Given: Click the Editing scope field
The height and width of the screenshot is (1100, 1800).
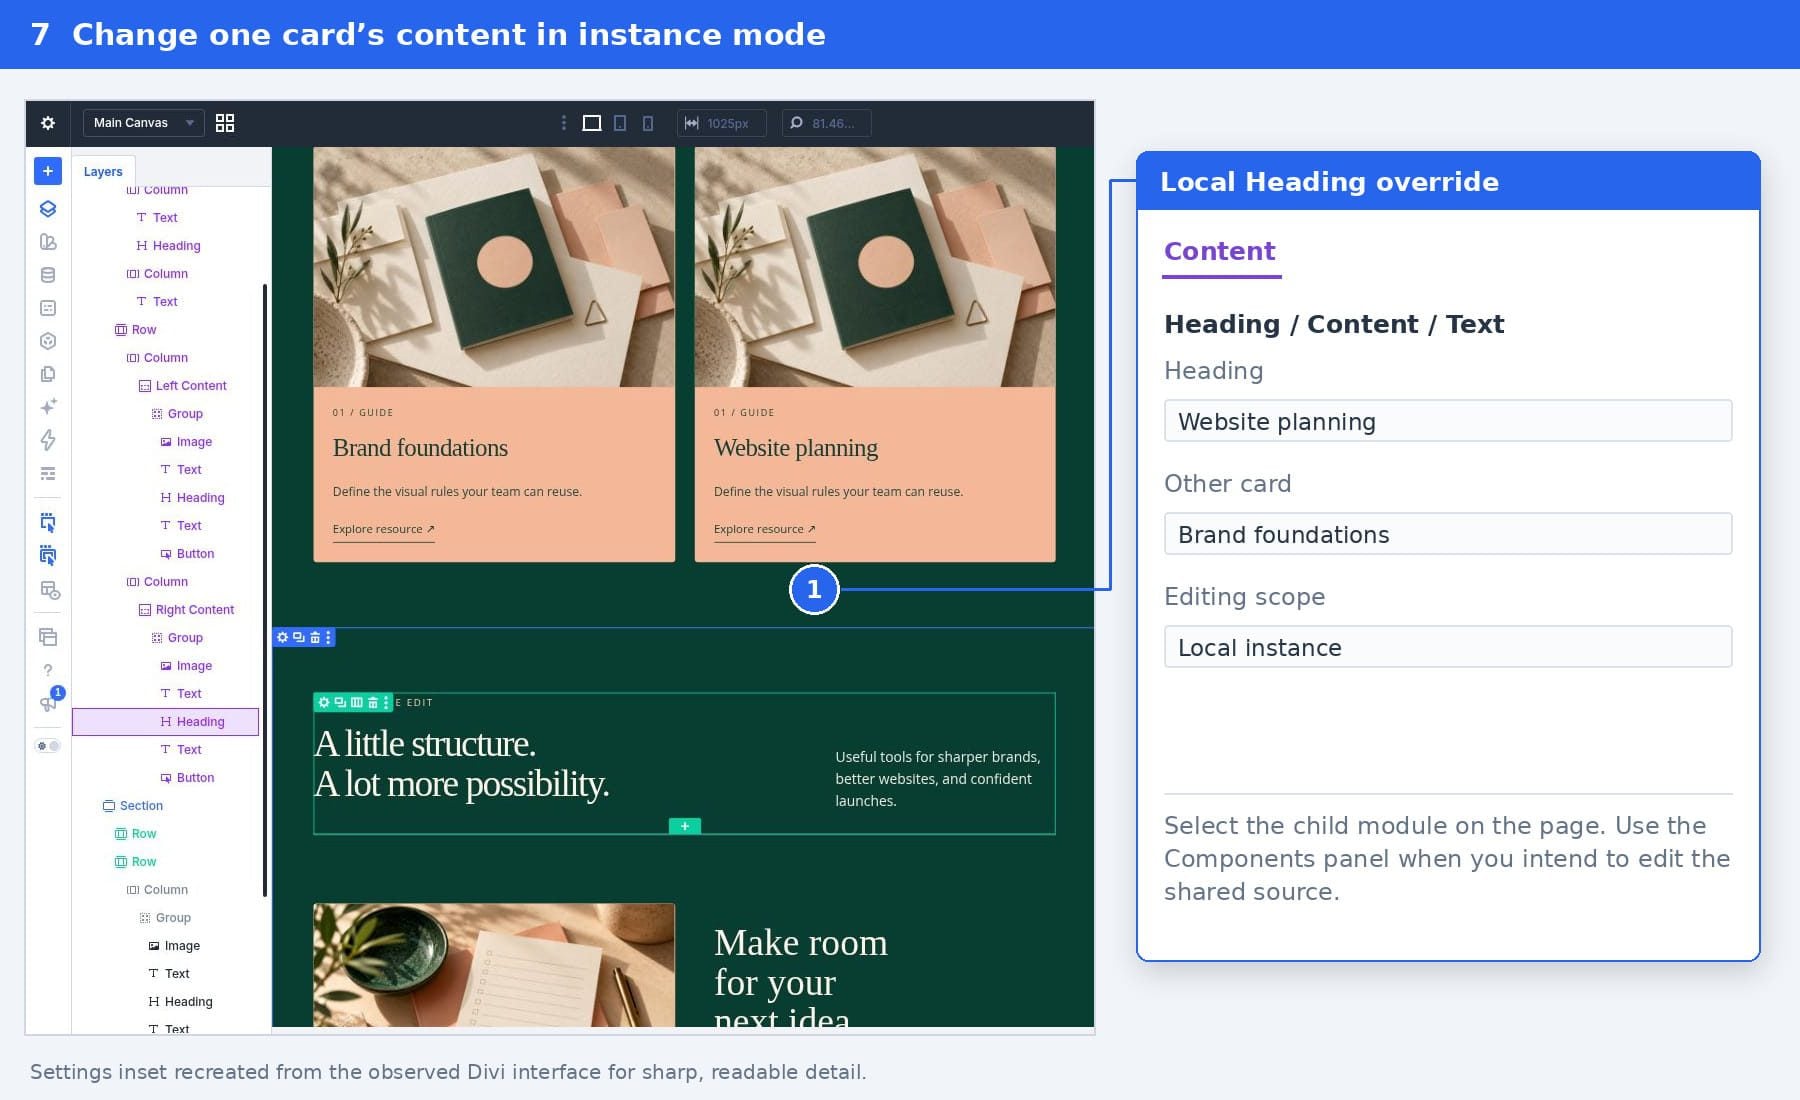Looking at the screenshot, I should (1448, 647).
